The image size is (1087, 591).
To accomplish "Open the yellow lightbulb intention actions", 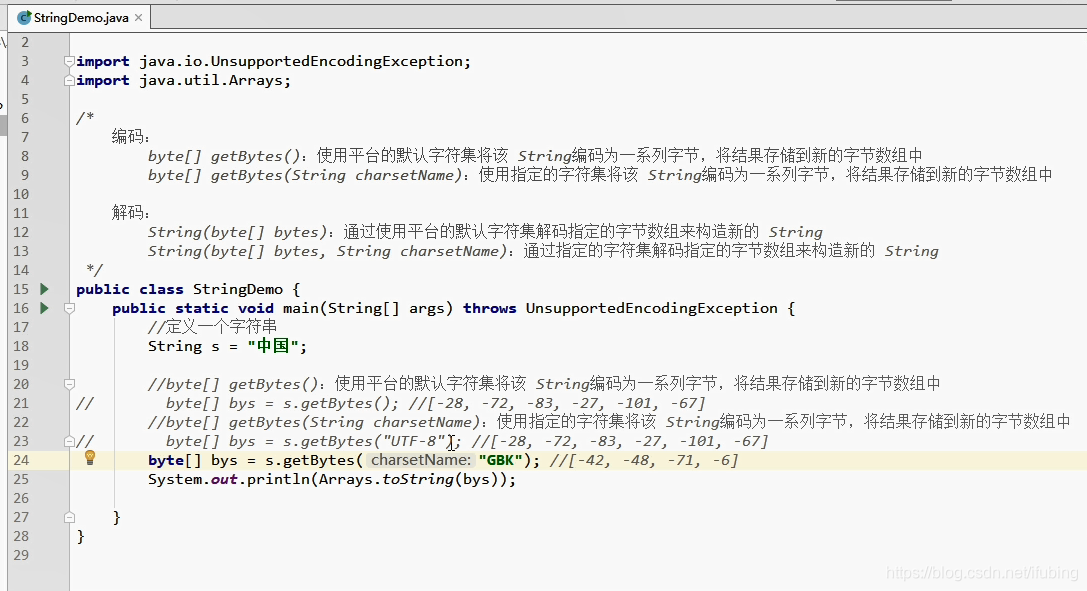I will (x=89, y=457).
